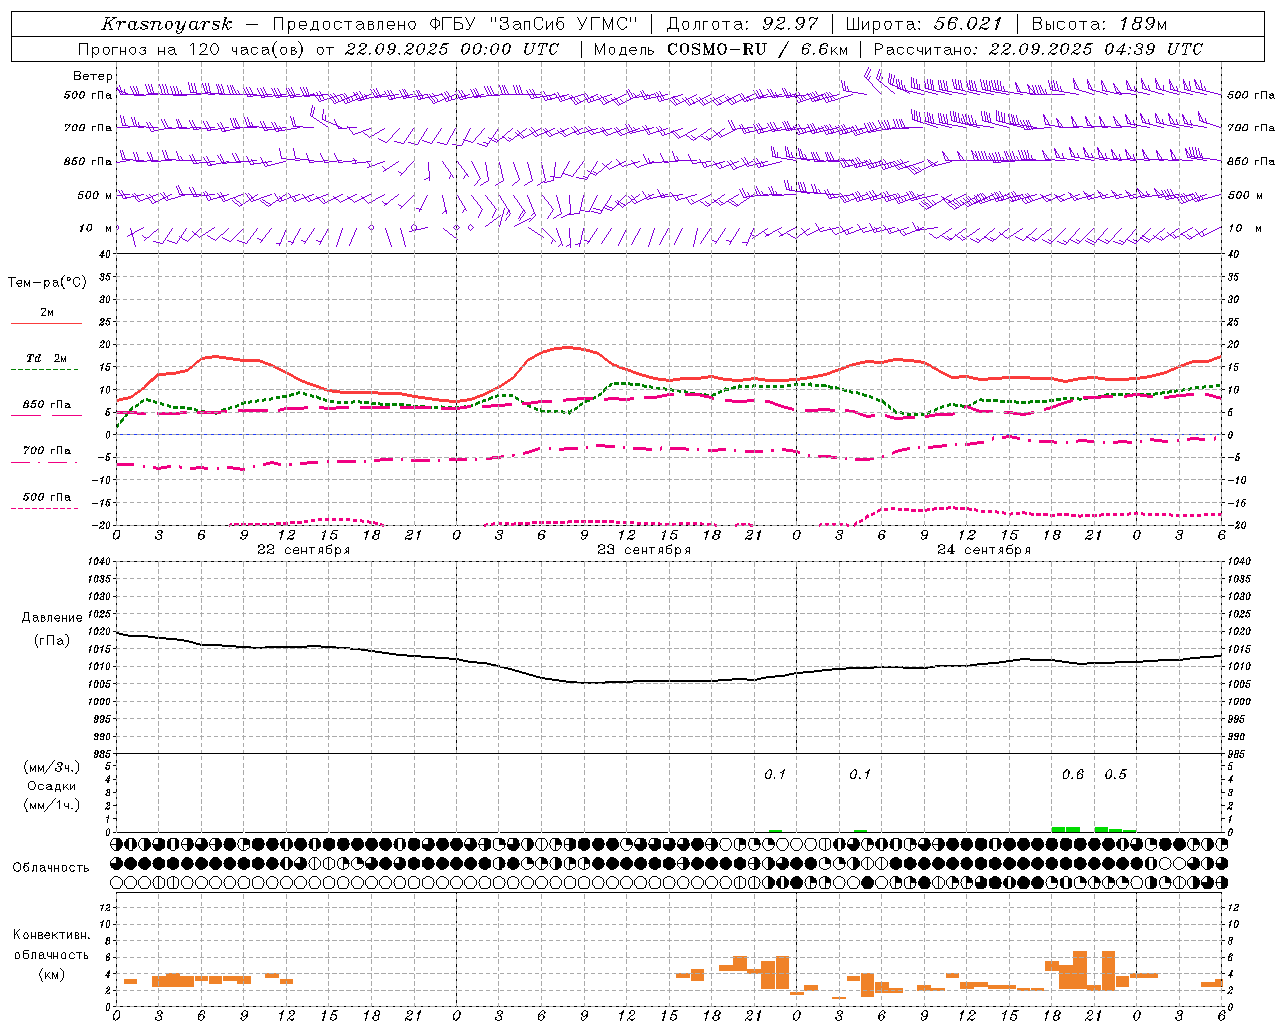This screenshot has height=1024, width=1280.
Task: Click the 'Предоставлено ФГБУ "ЗапСиб УГМС"' provider text
Action: pyautogui.click(x=455, y=24)
